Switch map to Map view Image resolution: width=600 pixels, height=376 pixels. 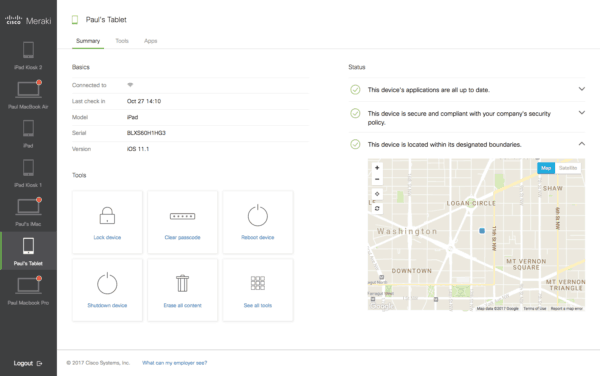pos(546,168)
